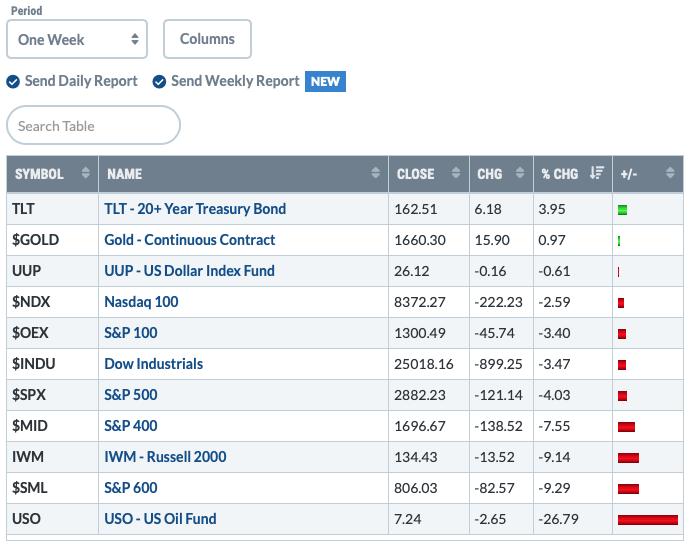The image size is (691, 544).
Task: Click the SYMBOL column header label
Action: click(x=39, y=174)
